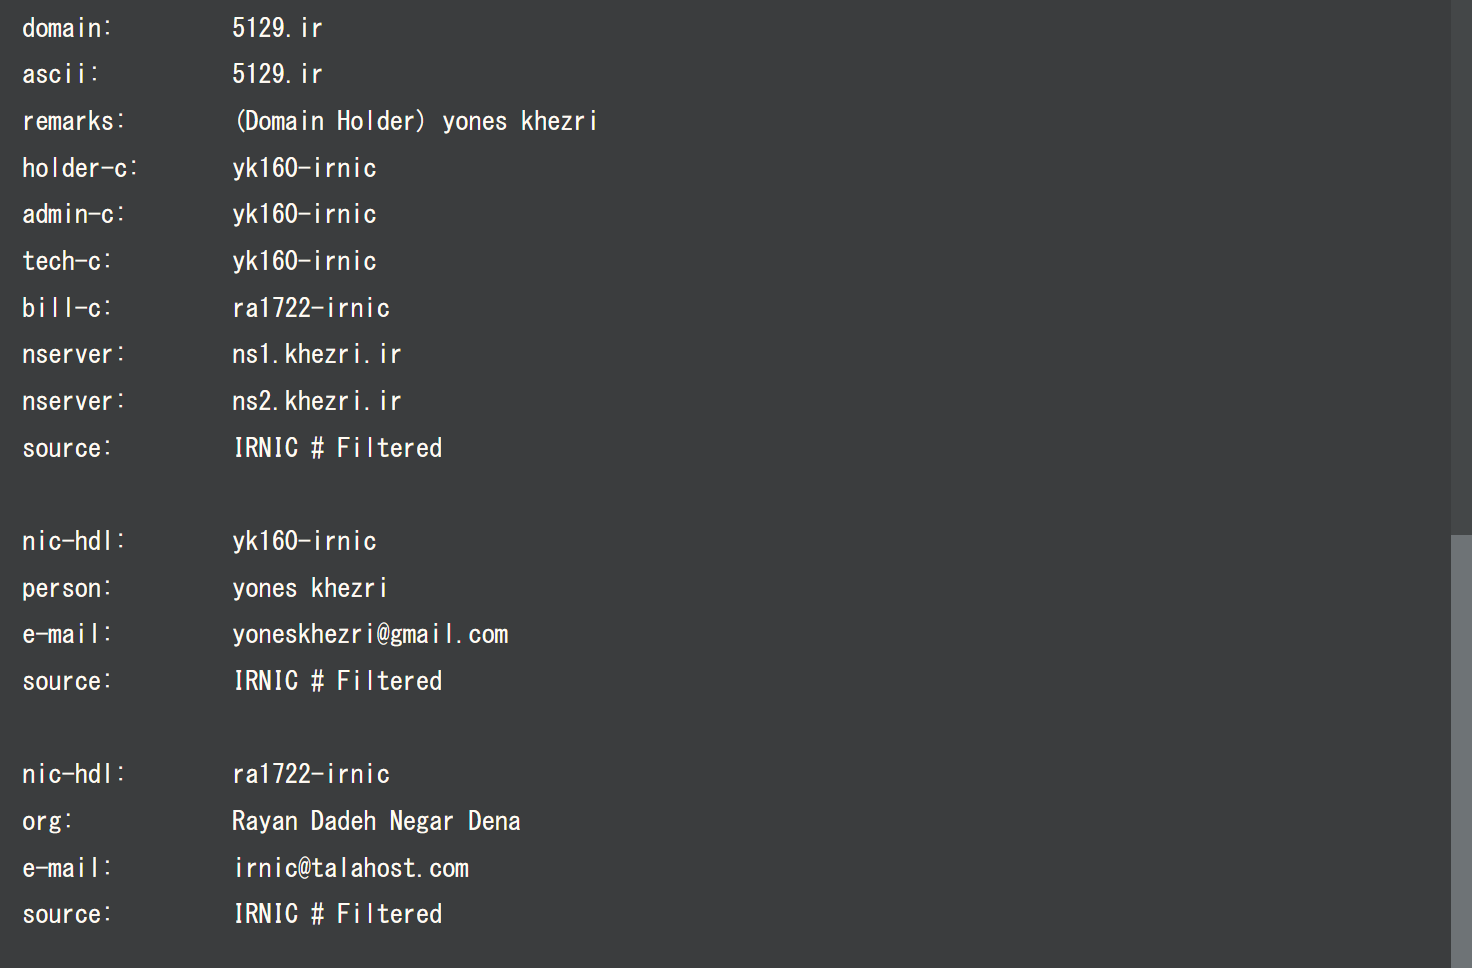Click the tech-c value yk160-irnic

(304, 261)
